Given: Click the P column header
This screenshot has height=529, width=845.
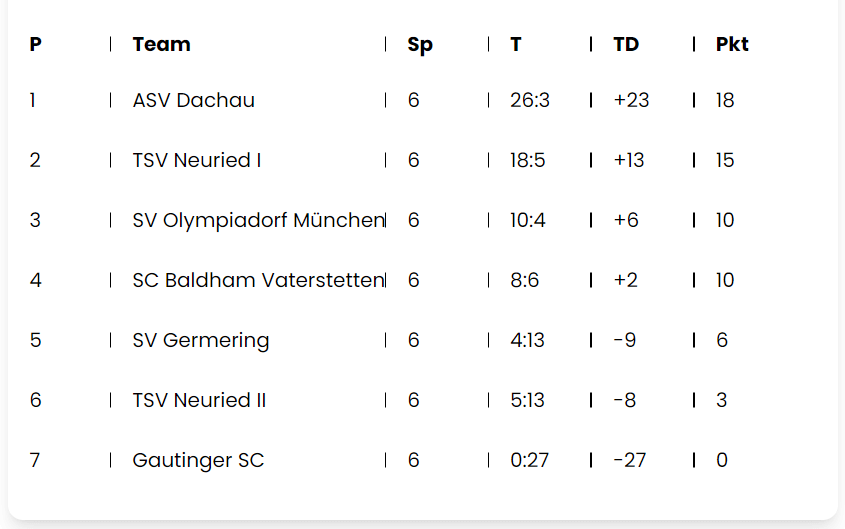Looking at the screenshot, I should click(x=36, y=44).
